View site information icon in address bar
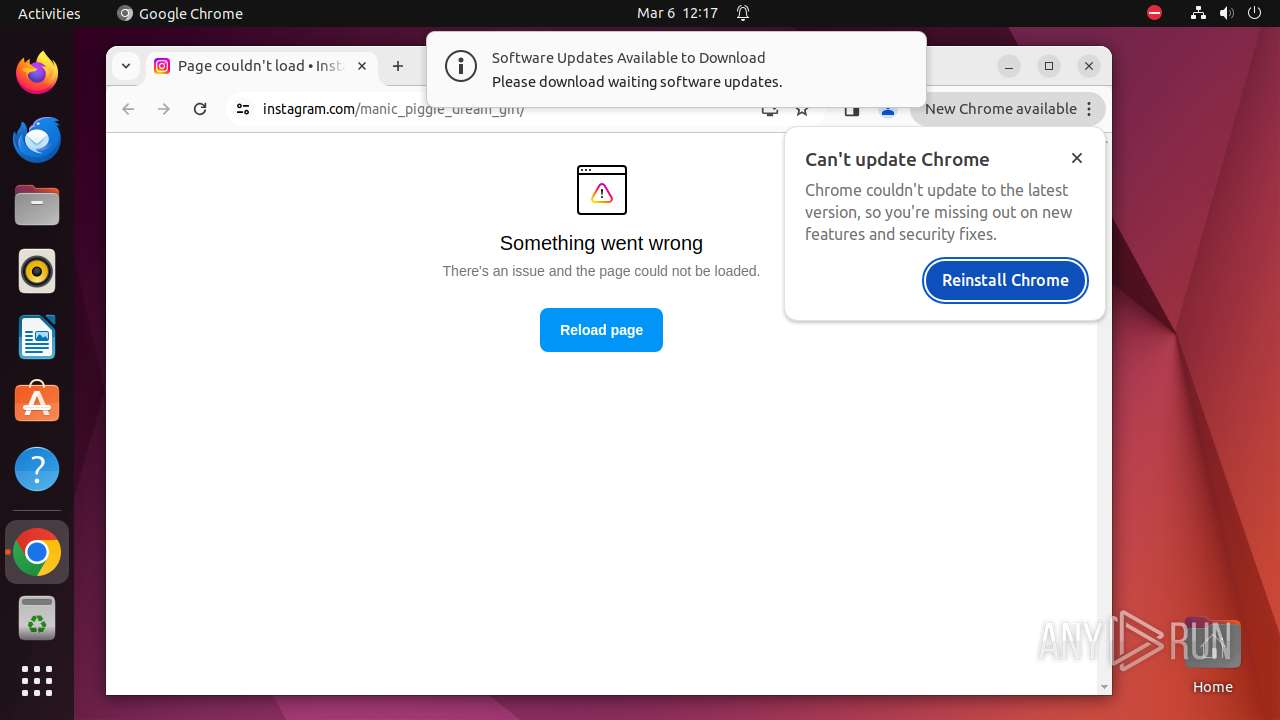 pos(242,109)
